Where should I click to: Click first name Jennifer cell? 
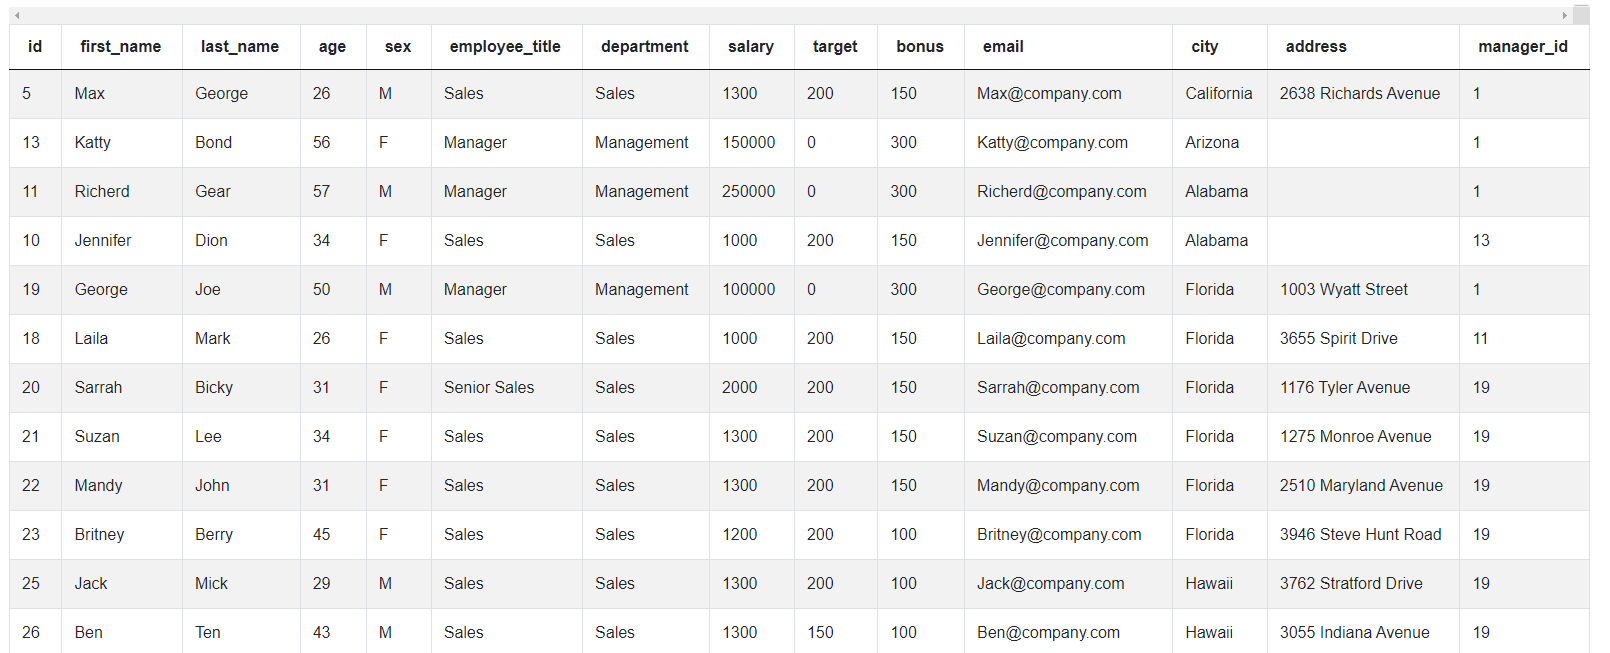122,241
